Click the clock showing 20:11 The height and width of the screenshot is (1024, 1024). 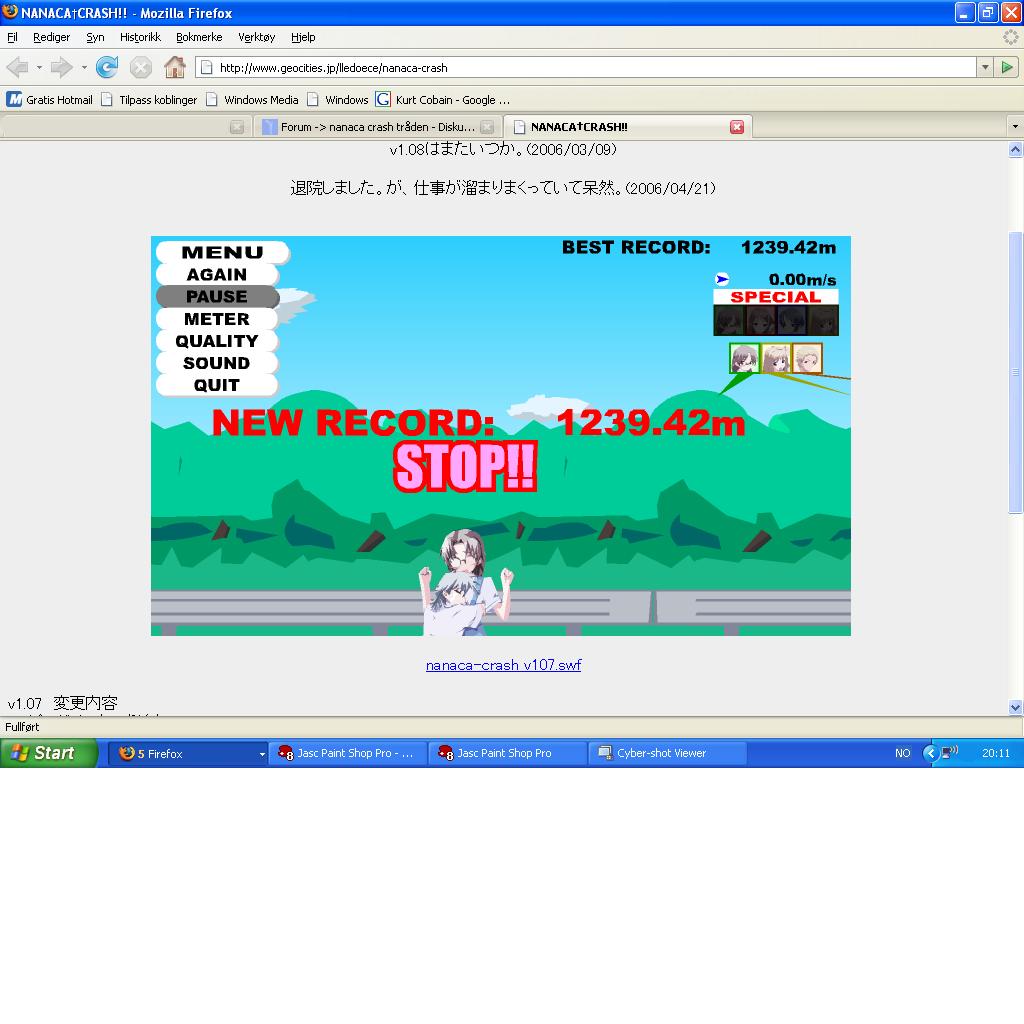pos(996,753)
